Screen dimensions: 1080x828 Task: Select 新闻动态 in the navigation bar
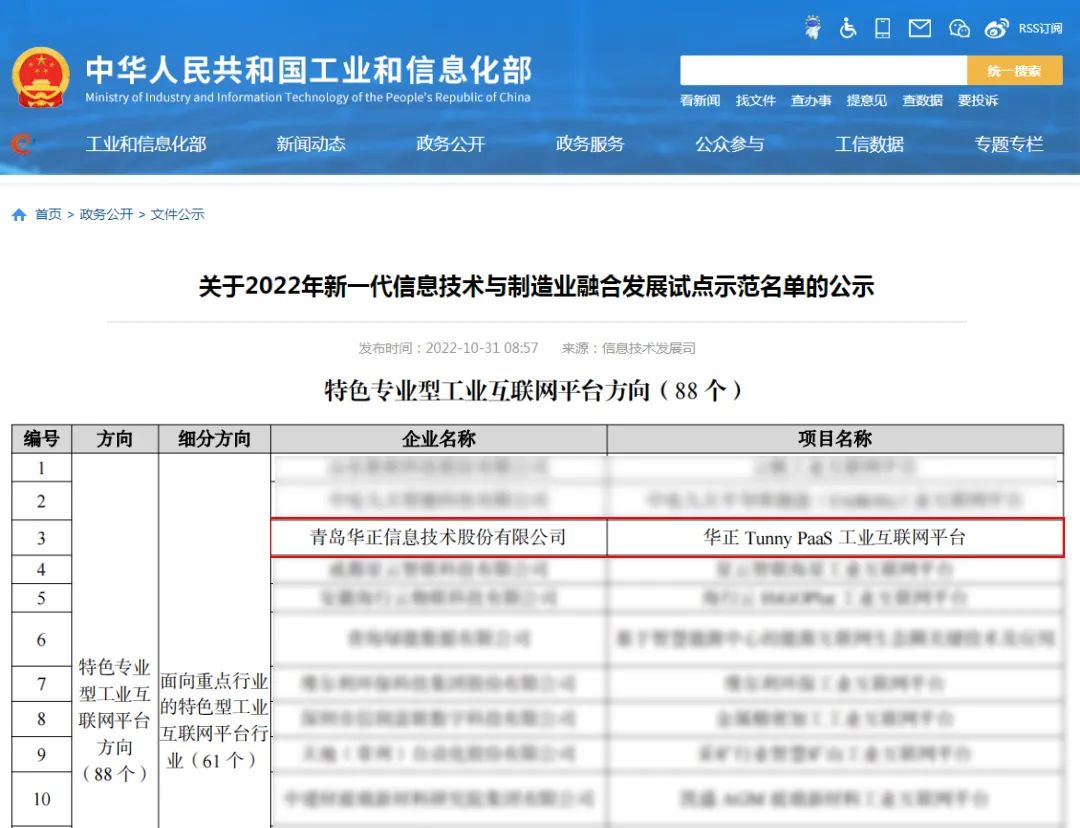[x=311, y=144]
